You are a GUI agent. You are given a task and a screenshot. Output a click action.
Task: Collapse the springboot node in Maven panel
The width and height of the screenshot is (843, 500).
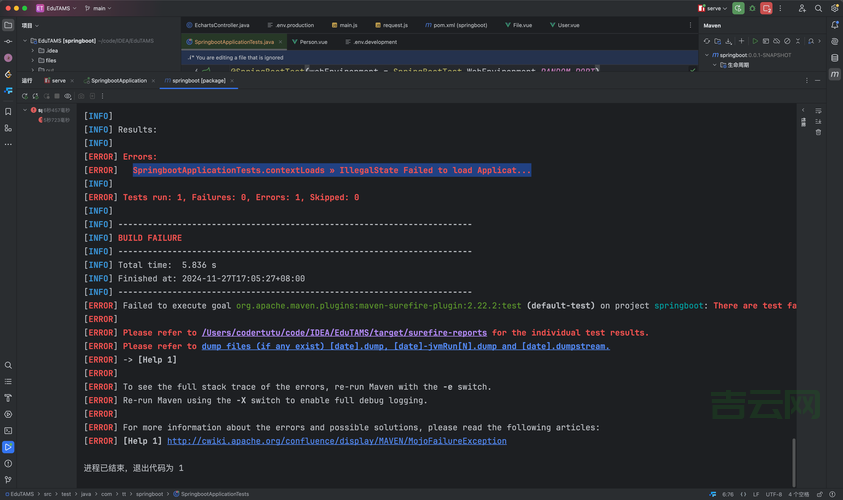click(706, 55)
